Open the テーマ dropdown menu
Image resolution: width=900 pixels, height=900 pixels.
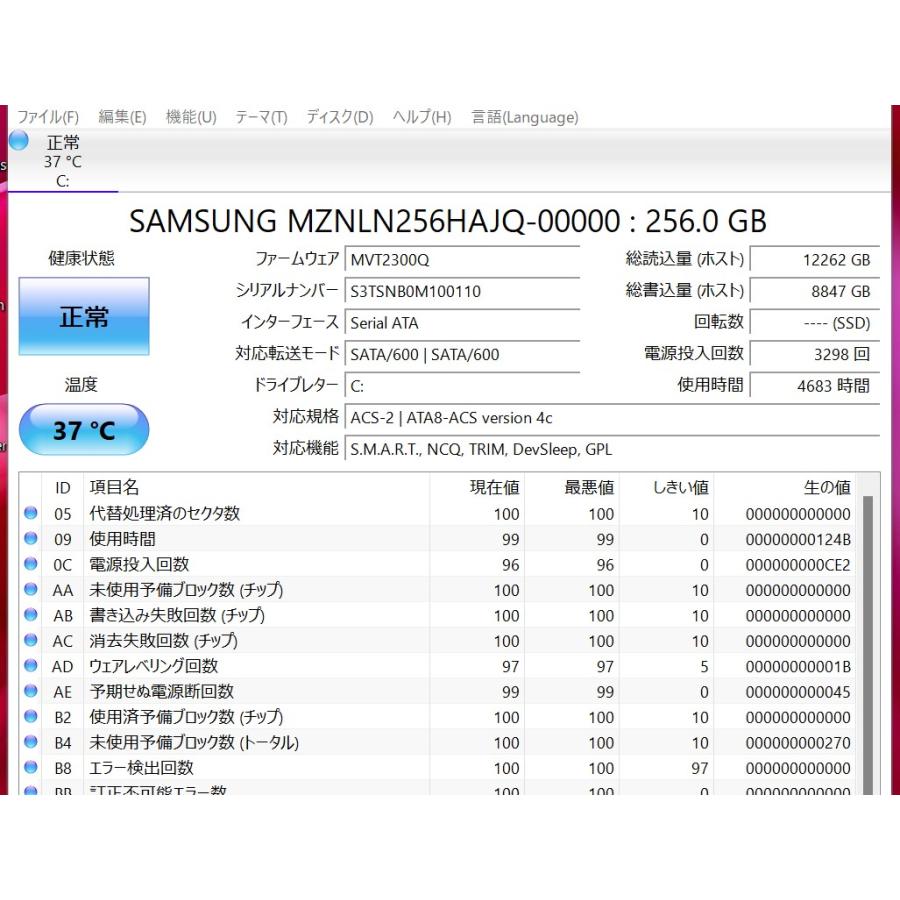tap(259, 117)
